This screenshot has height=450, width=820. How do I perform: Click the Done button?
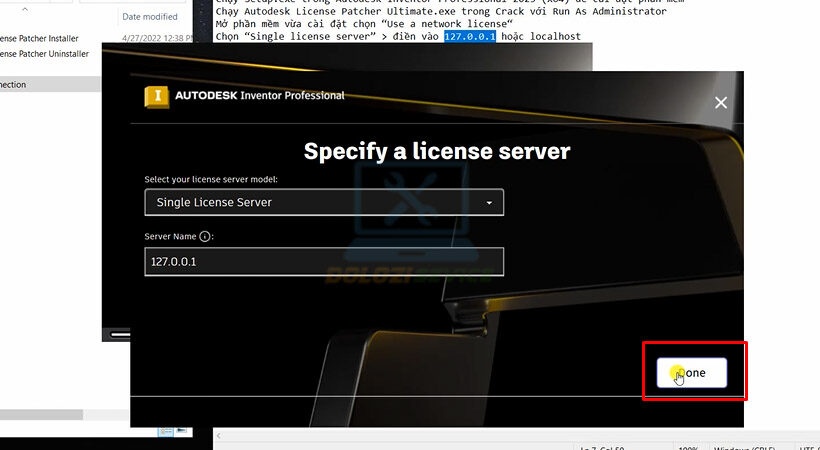coord(691,373)
